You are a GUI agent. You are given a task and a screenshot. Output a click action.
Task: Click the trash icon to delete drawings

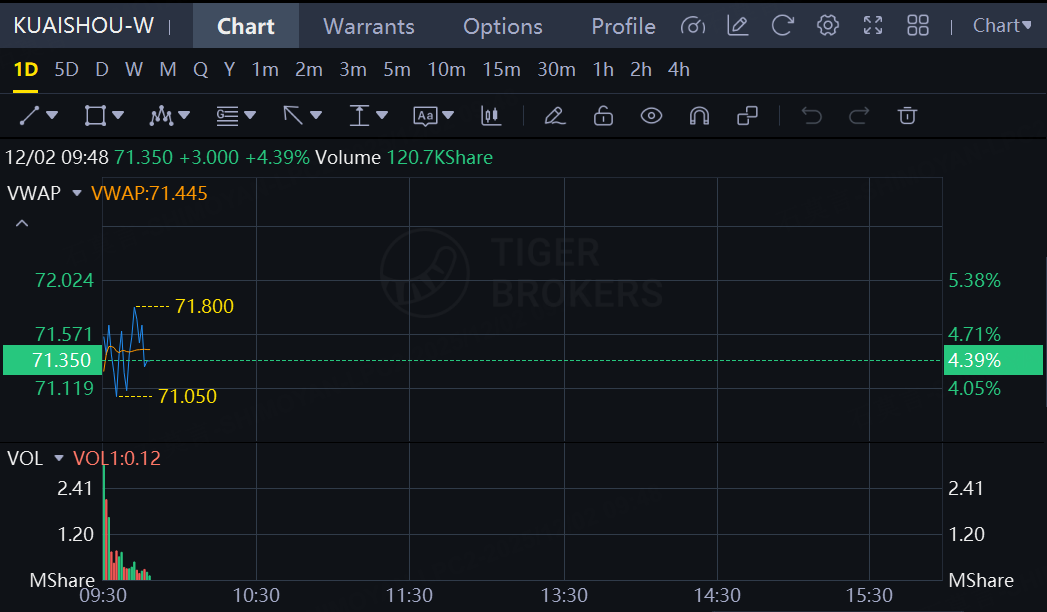(907, 116)
